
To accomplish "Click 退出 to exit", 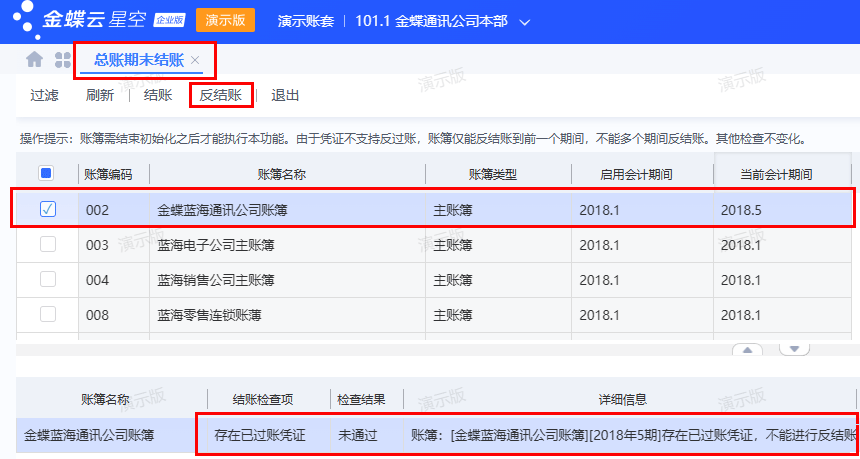I will pos(285,96).
